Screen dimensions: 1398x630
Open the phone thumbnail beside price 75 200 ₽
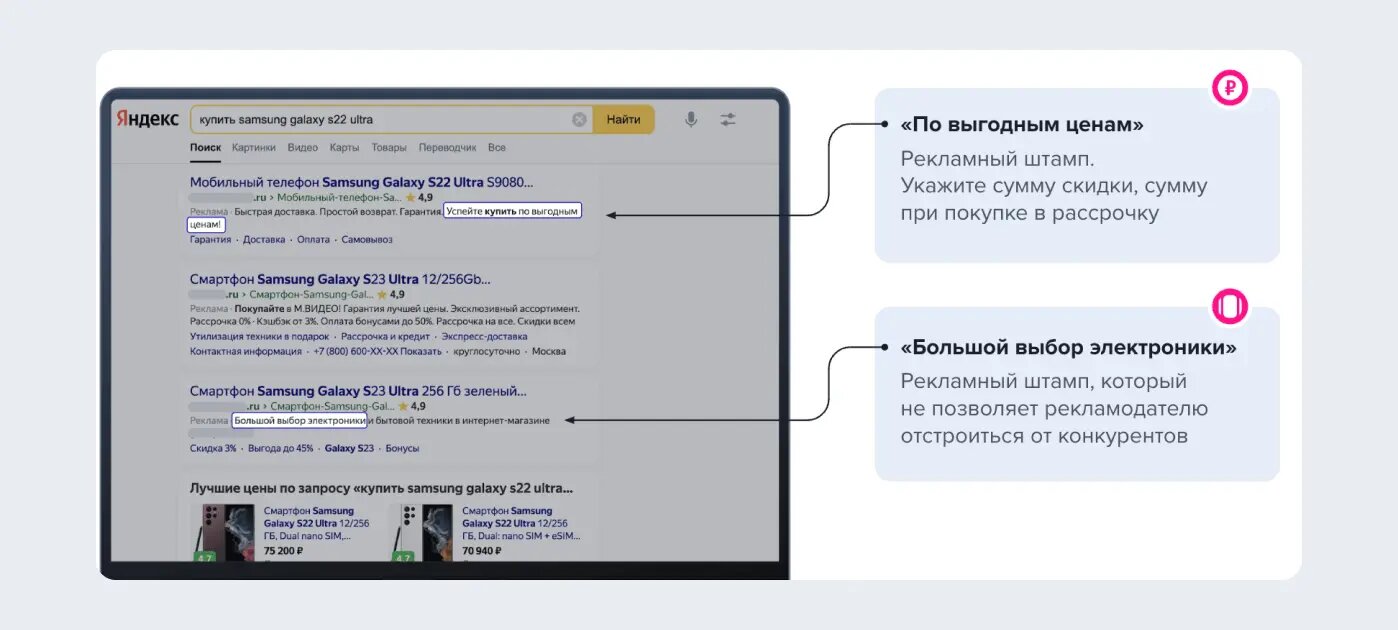click(x=224, y=533)
